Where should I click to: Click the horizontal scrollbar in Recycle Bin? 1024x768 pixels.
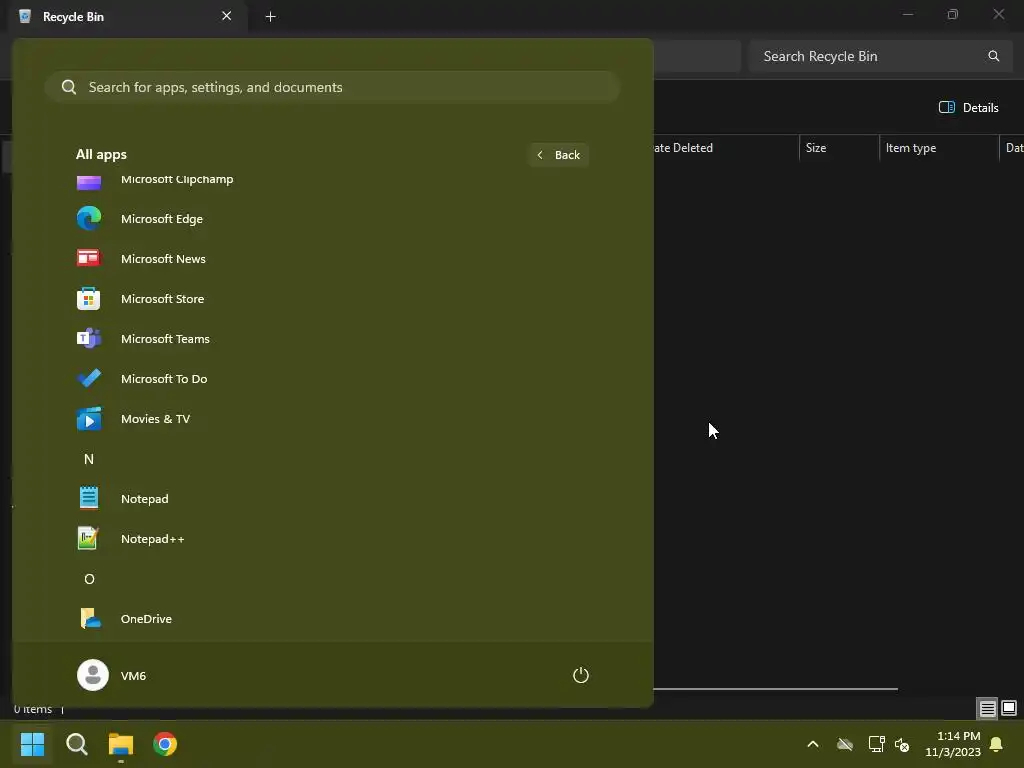[x=775, y=688]
